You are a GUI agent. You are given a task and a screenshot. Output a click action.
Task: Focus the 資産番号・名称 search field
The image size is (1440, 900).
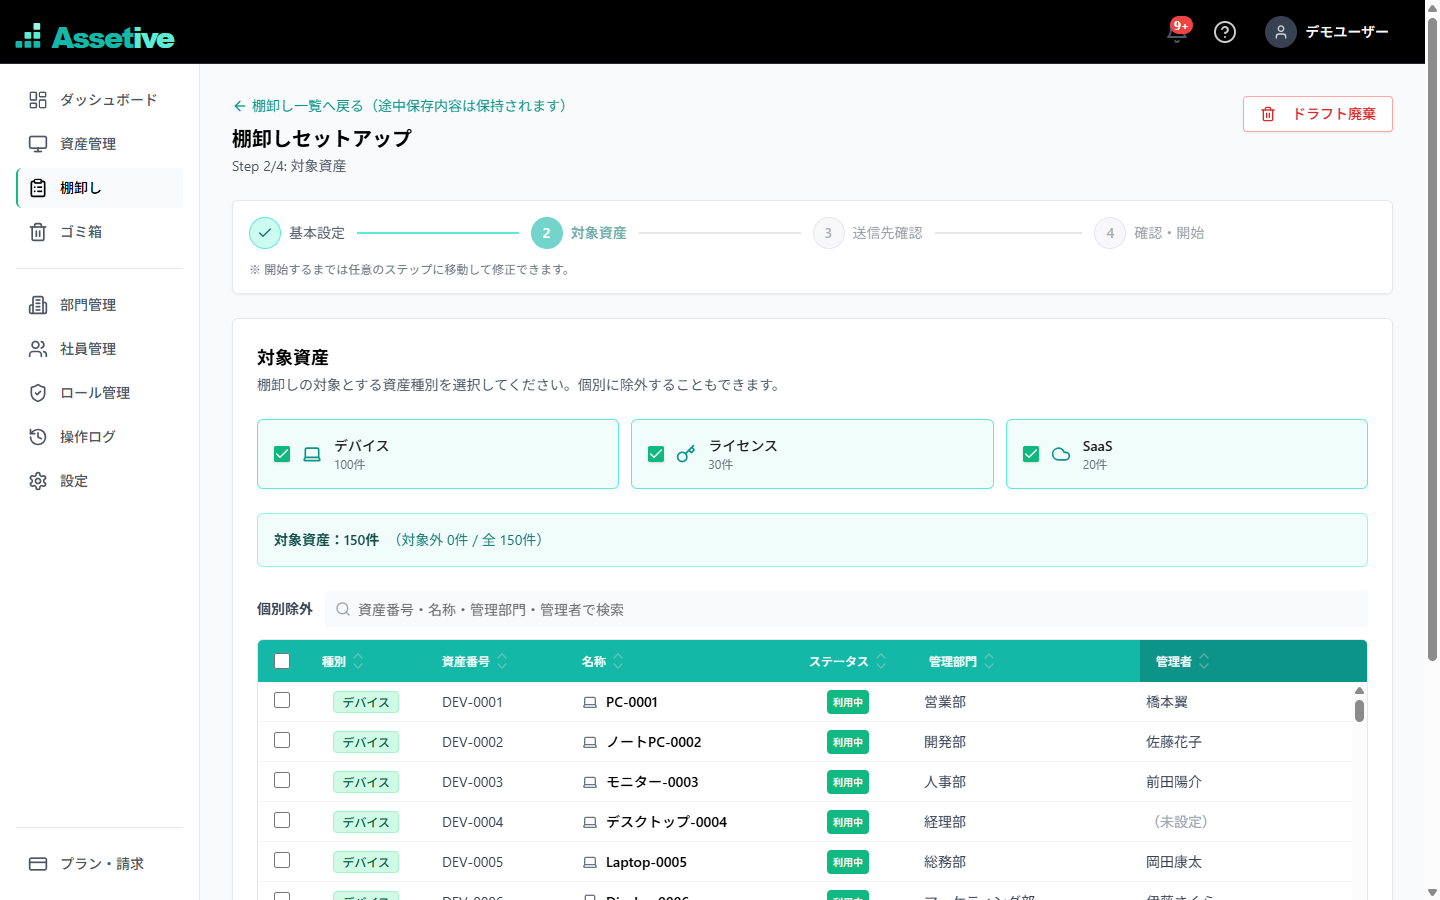846,609
